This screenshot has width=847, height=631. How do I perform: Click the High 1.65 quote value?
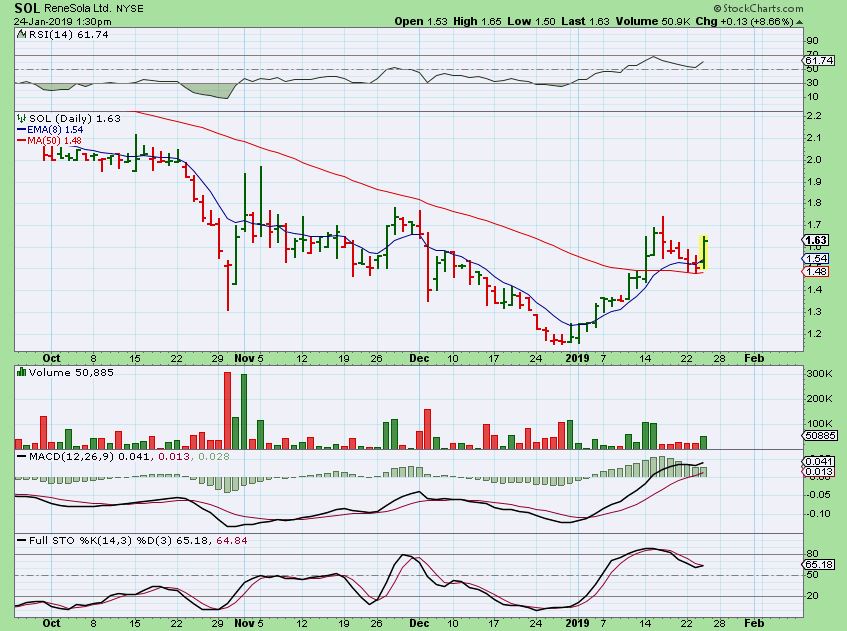pyautogui.click(x=477, y=22)
